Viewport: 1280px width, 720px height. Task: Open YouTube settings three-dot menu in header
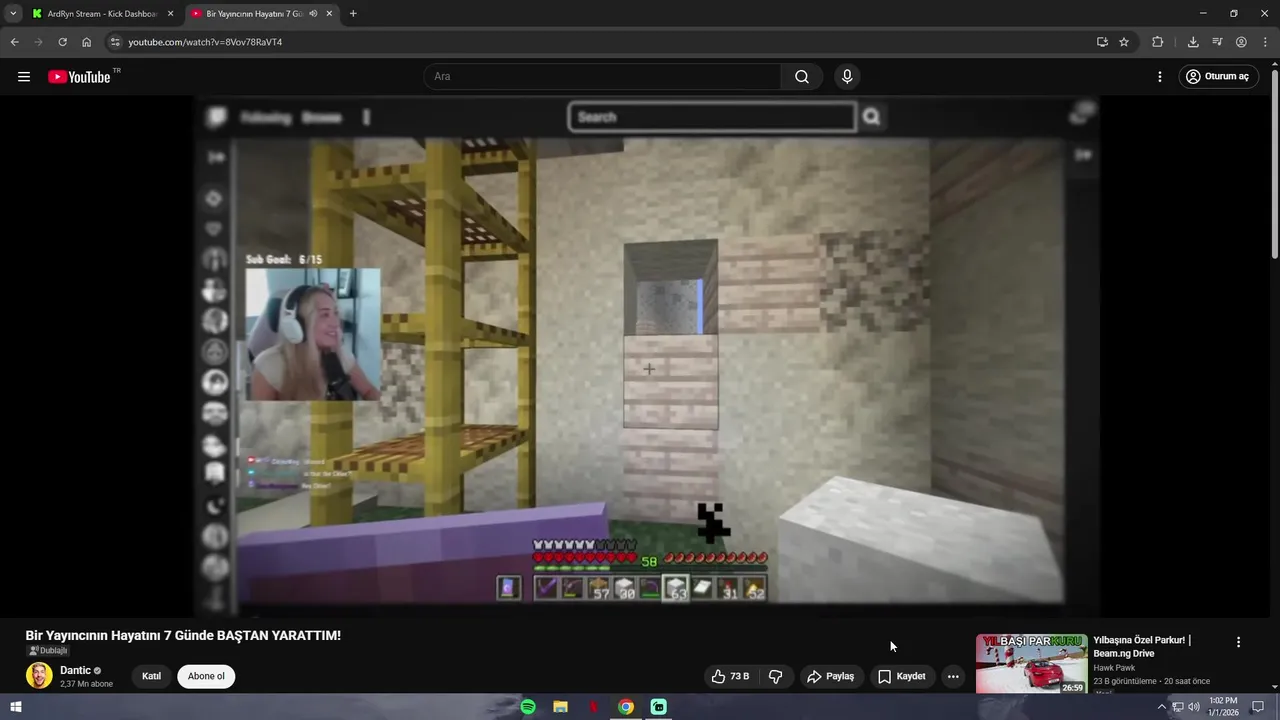1160,77
